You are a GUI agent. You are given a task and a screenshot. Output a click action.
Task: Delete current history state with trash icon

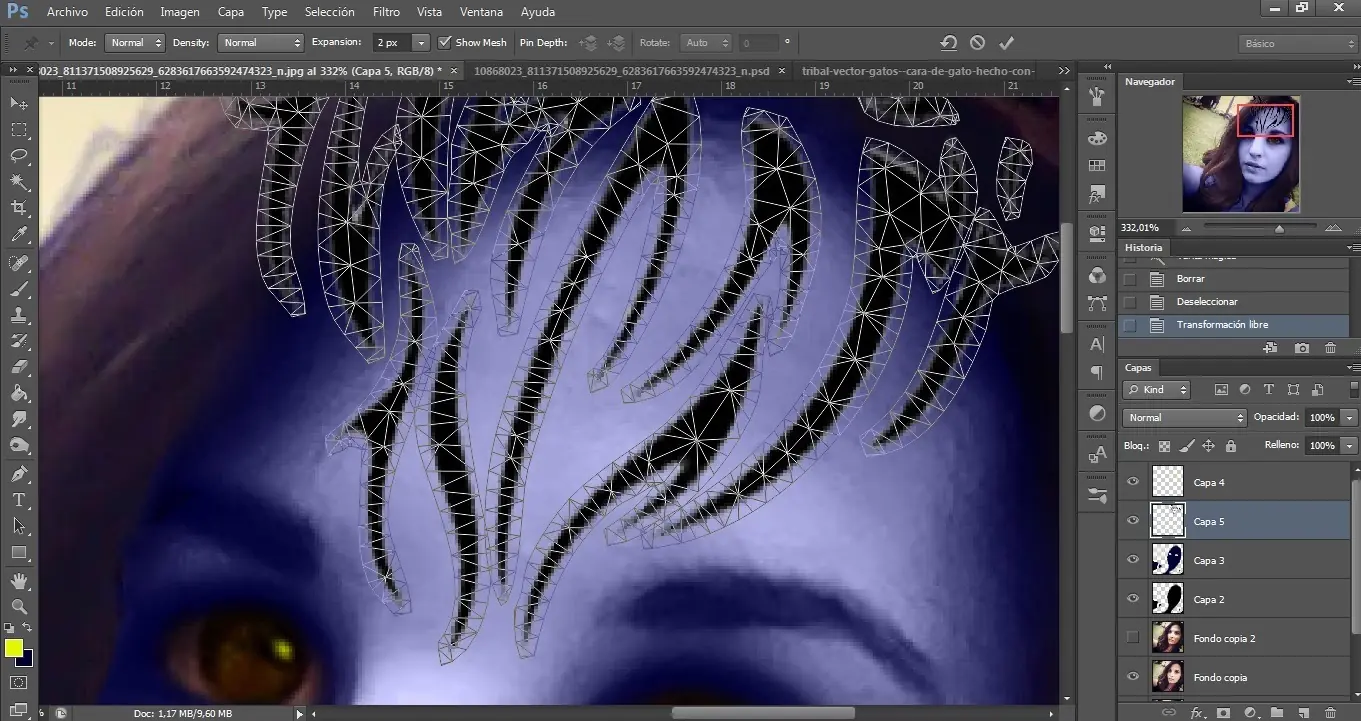click(x=1330, y=348)
